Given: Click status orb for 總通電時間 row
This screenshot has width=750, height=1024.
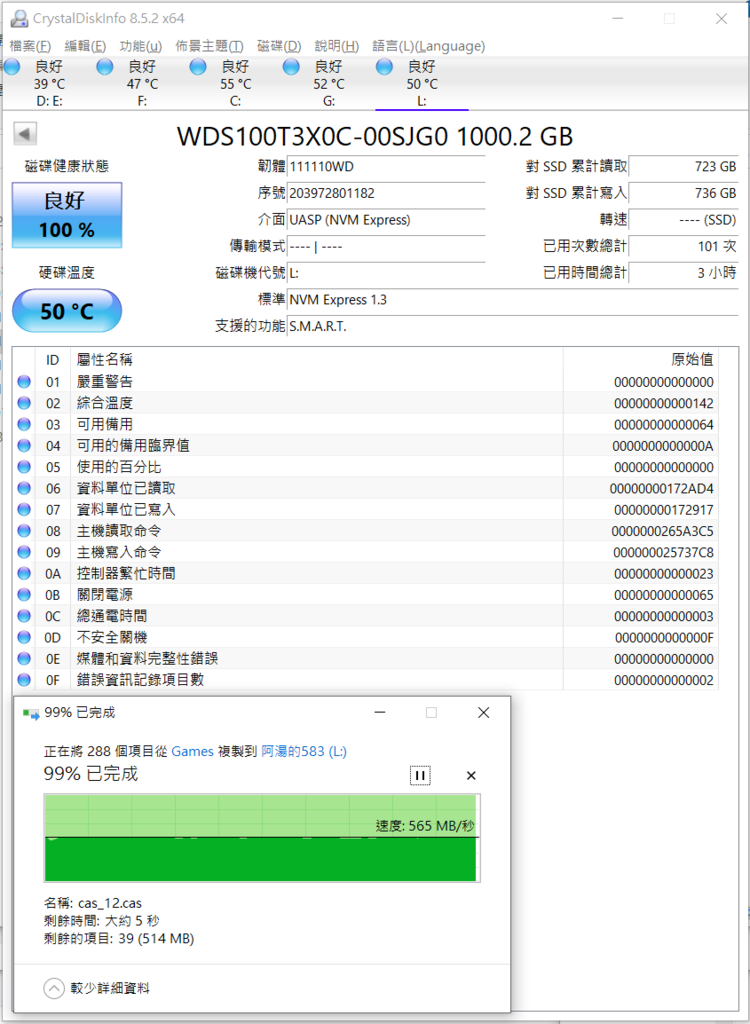Looking at the screenshot, I should [24, 616].
